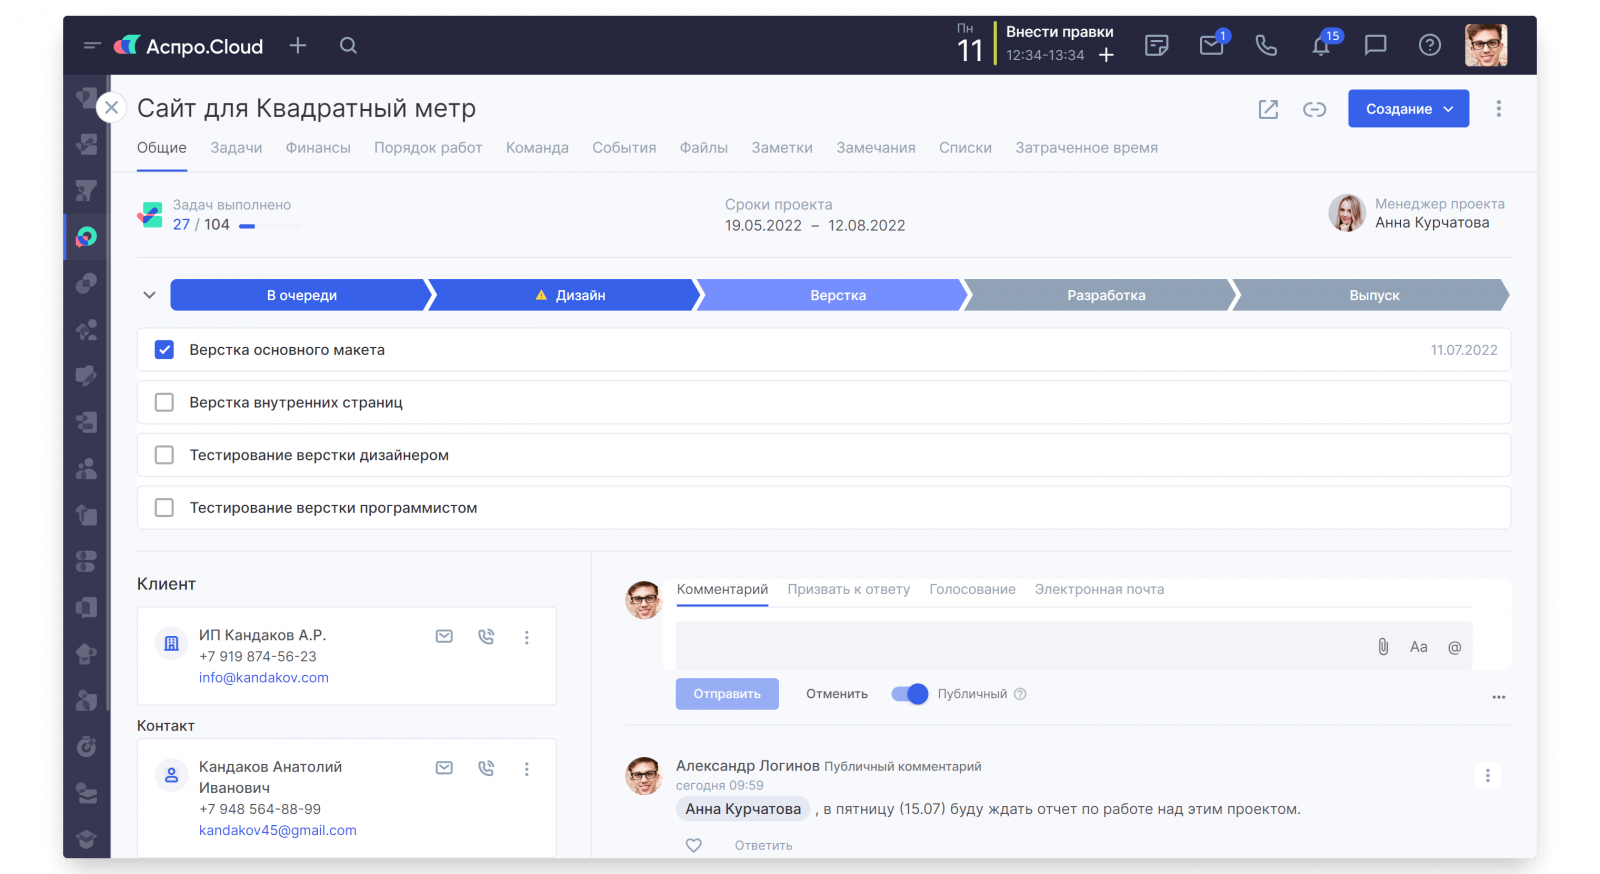Switch to the Финансы tab

318,148
